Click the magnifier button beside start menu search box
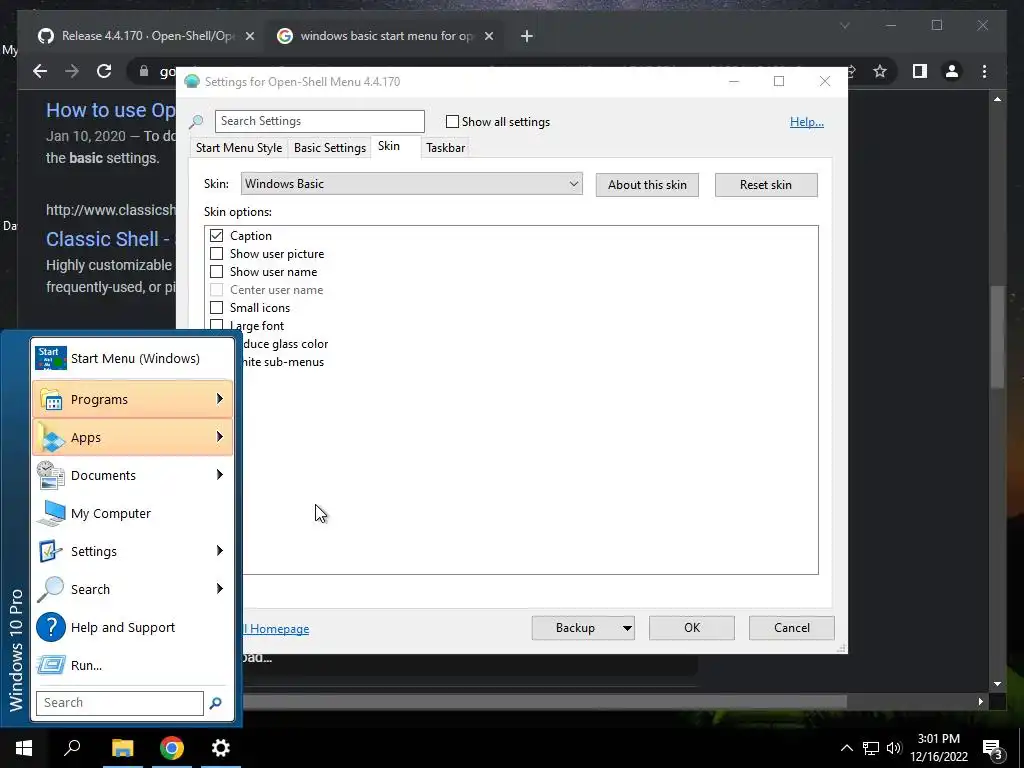 [x=216, y=703]
